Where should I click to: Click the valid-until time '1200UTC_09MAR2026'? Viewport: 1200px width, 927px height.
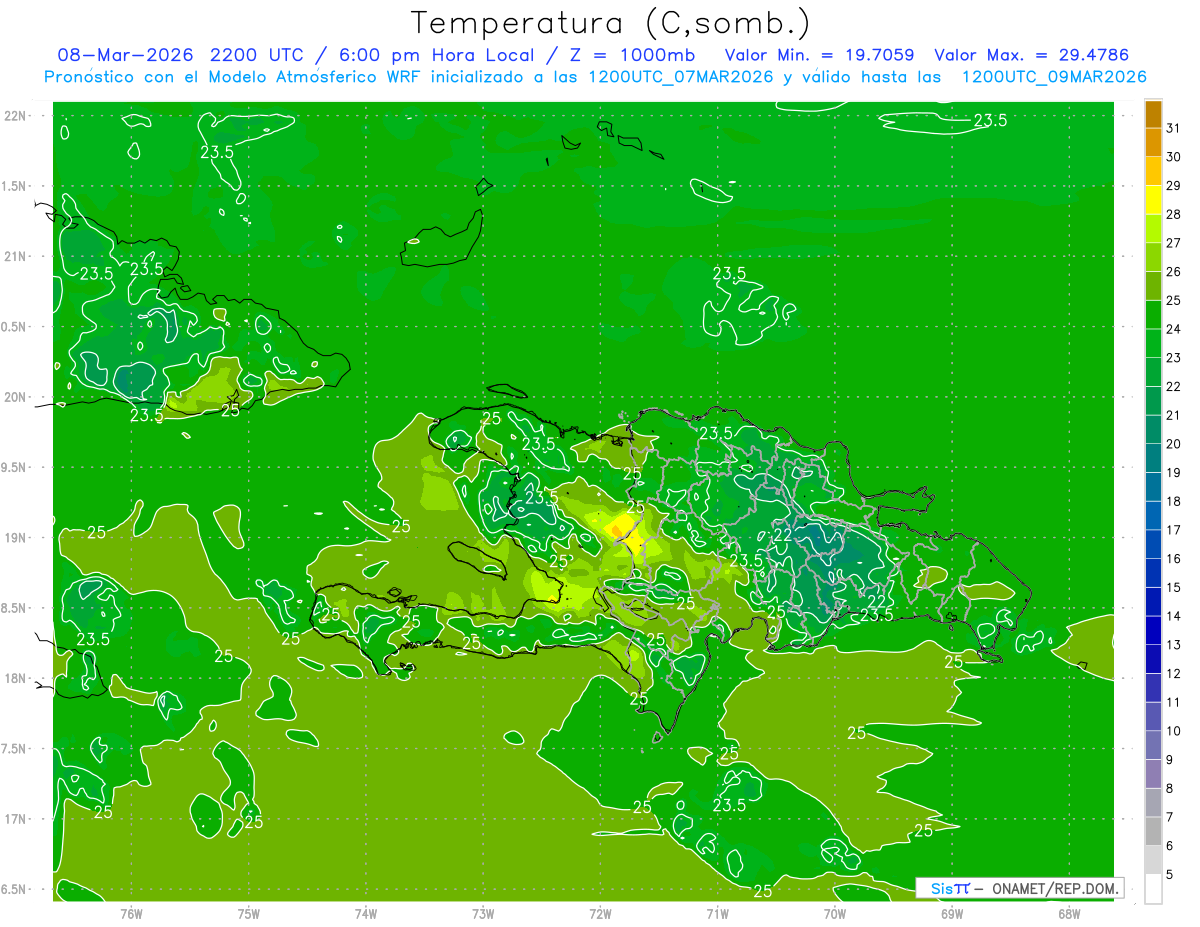tap(1053, 76)
